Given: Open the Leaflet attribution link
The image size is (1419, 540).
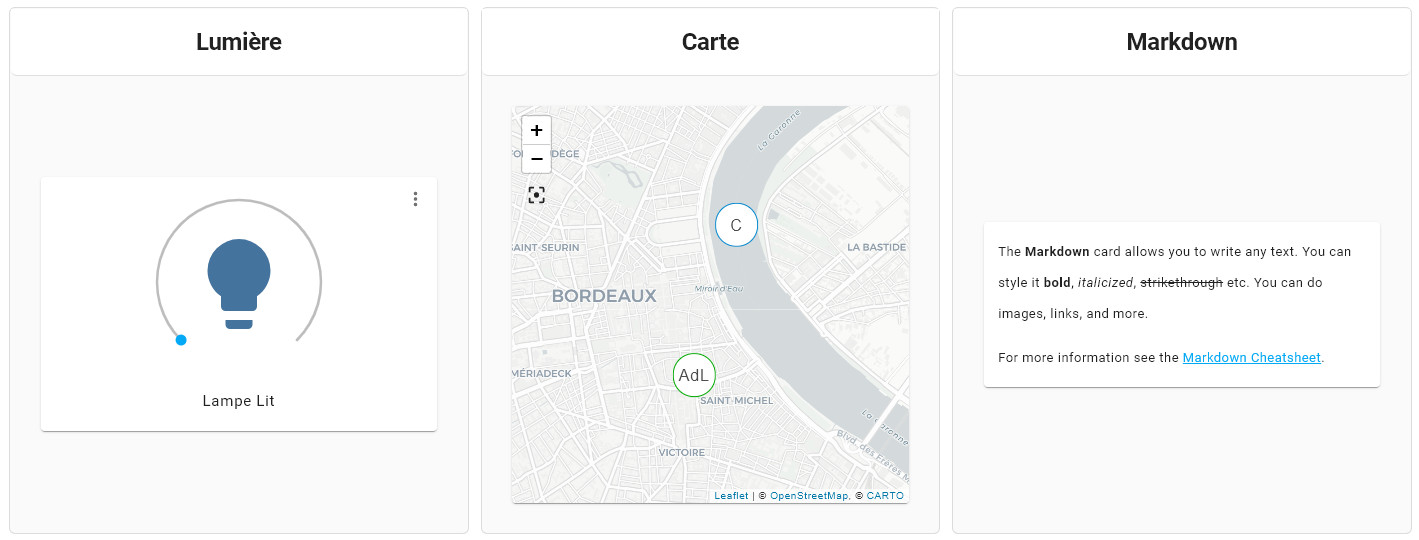Looking at the screenshot, I should (731, 496).
